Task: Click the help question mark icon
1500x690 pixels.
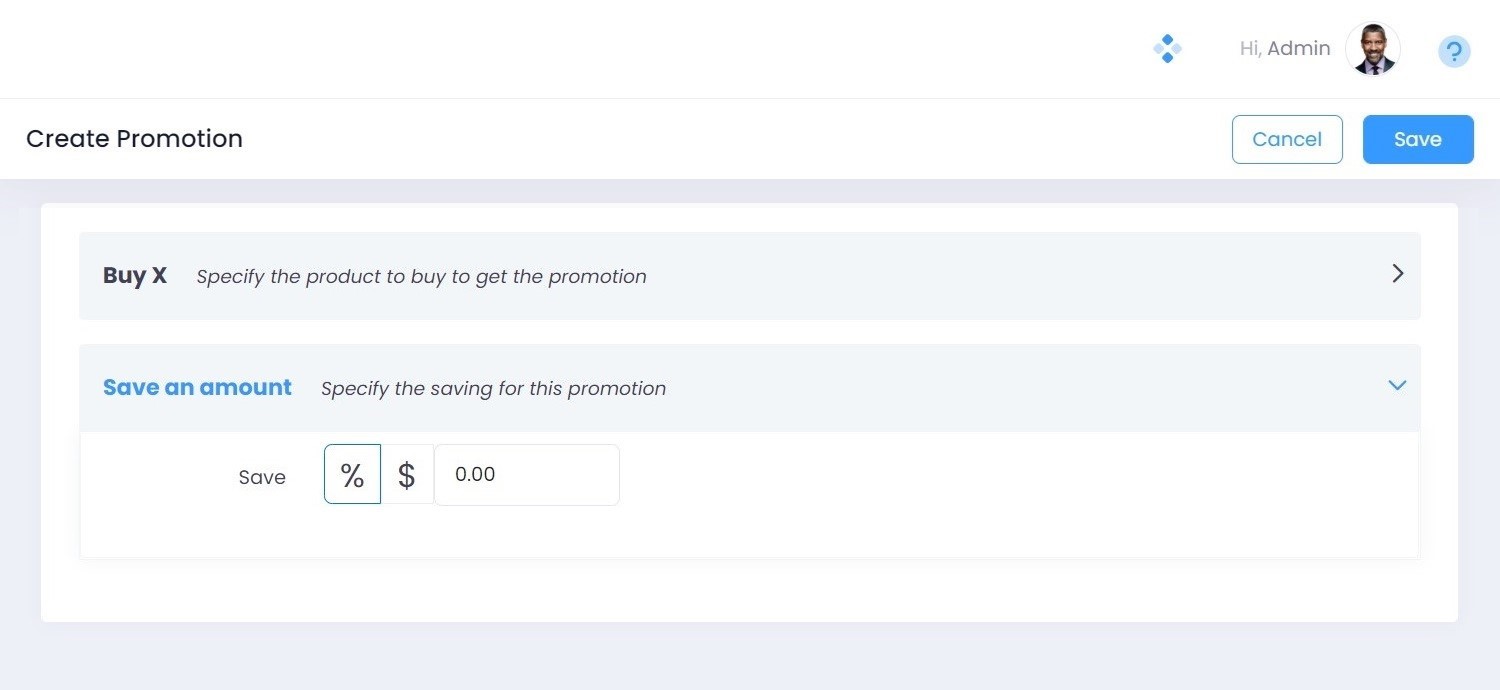Action: 1454,51
